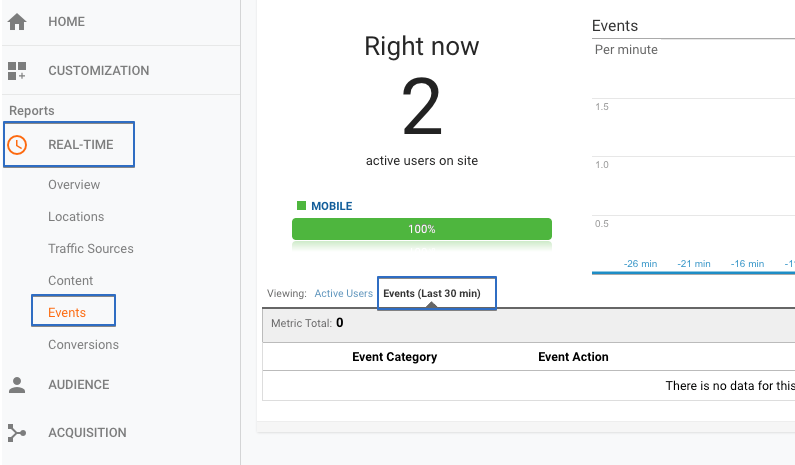Click the Customization dashboard icon
Screen dimensions: 795x465
(17, 71)
